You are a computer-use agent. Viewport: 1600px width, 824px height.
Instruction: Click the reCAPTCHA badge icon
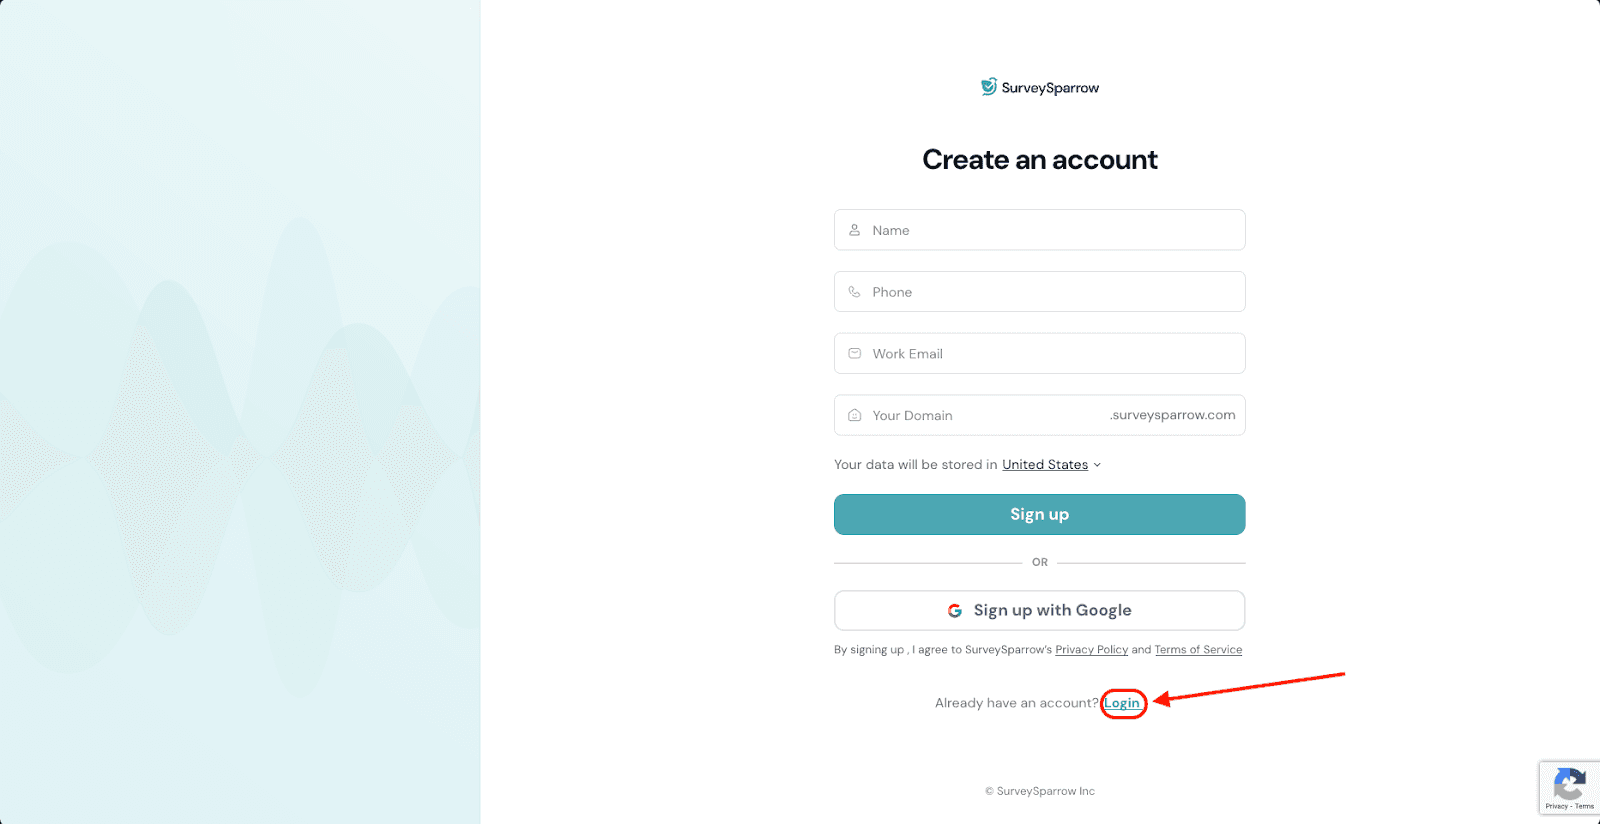(x=1569, y=783)
